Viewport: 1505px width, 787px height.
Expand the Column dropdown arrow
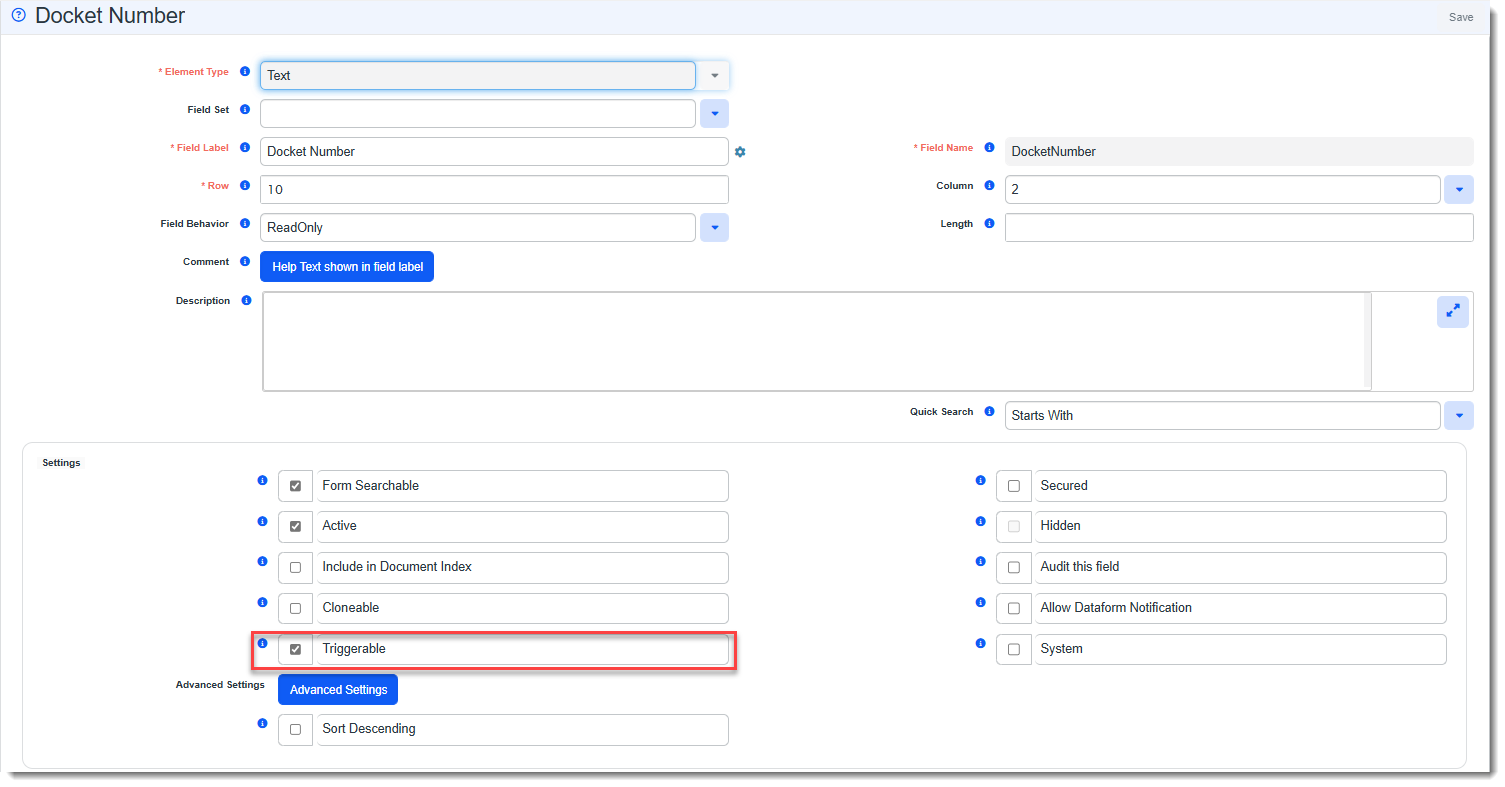(1458, 190)
